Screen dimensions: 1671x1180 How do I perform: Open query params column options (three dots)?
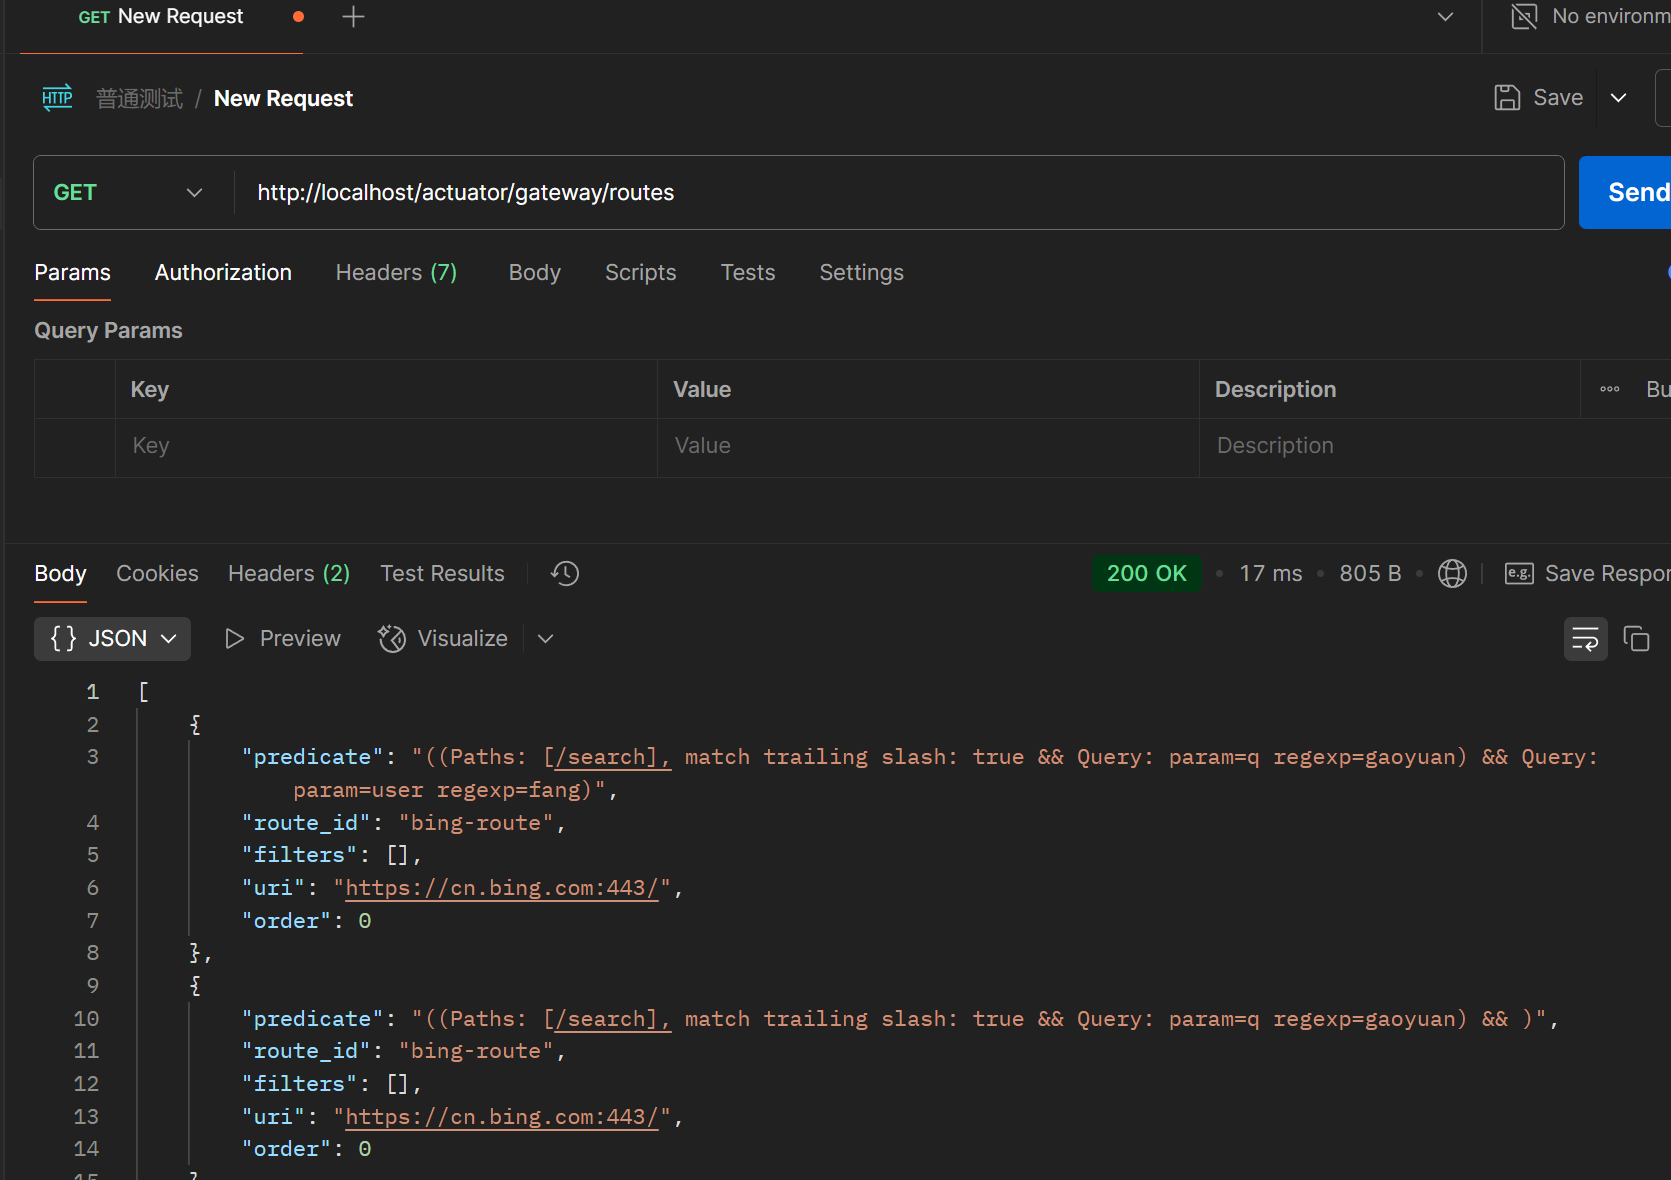[1609, 389]
